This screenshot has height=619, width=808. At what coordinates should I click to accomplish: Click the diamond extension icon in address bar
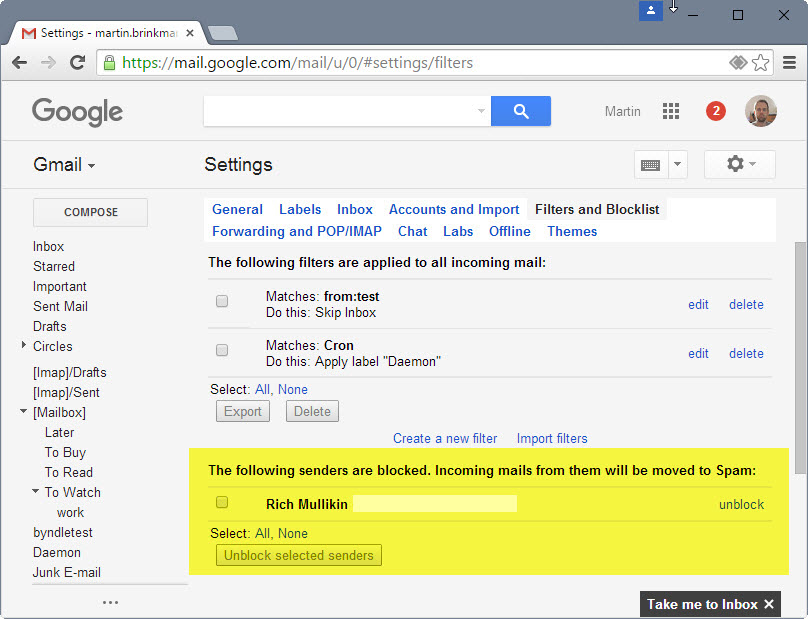tap(738, 63)
